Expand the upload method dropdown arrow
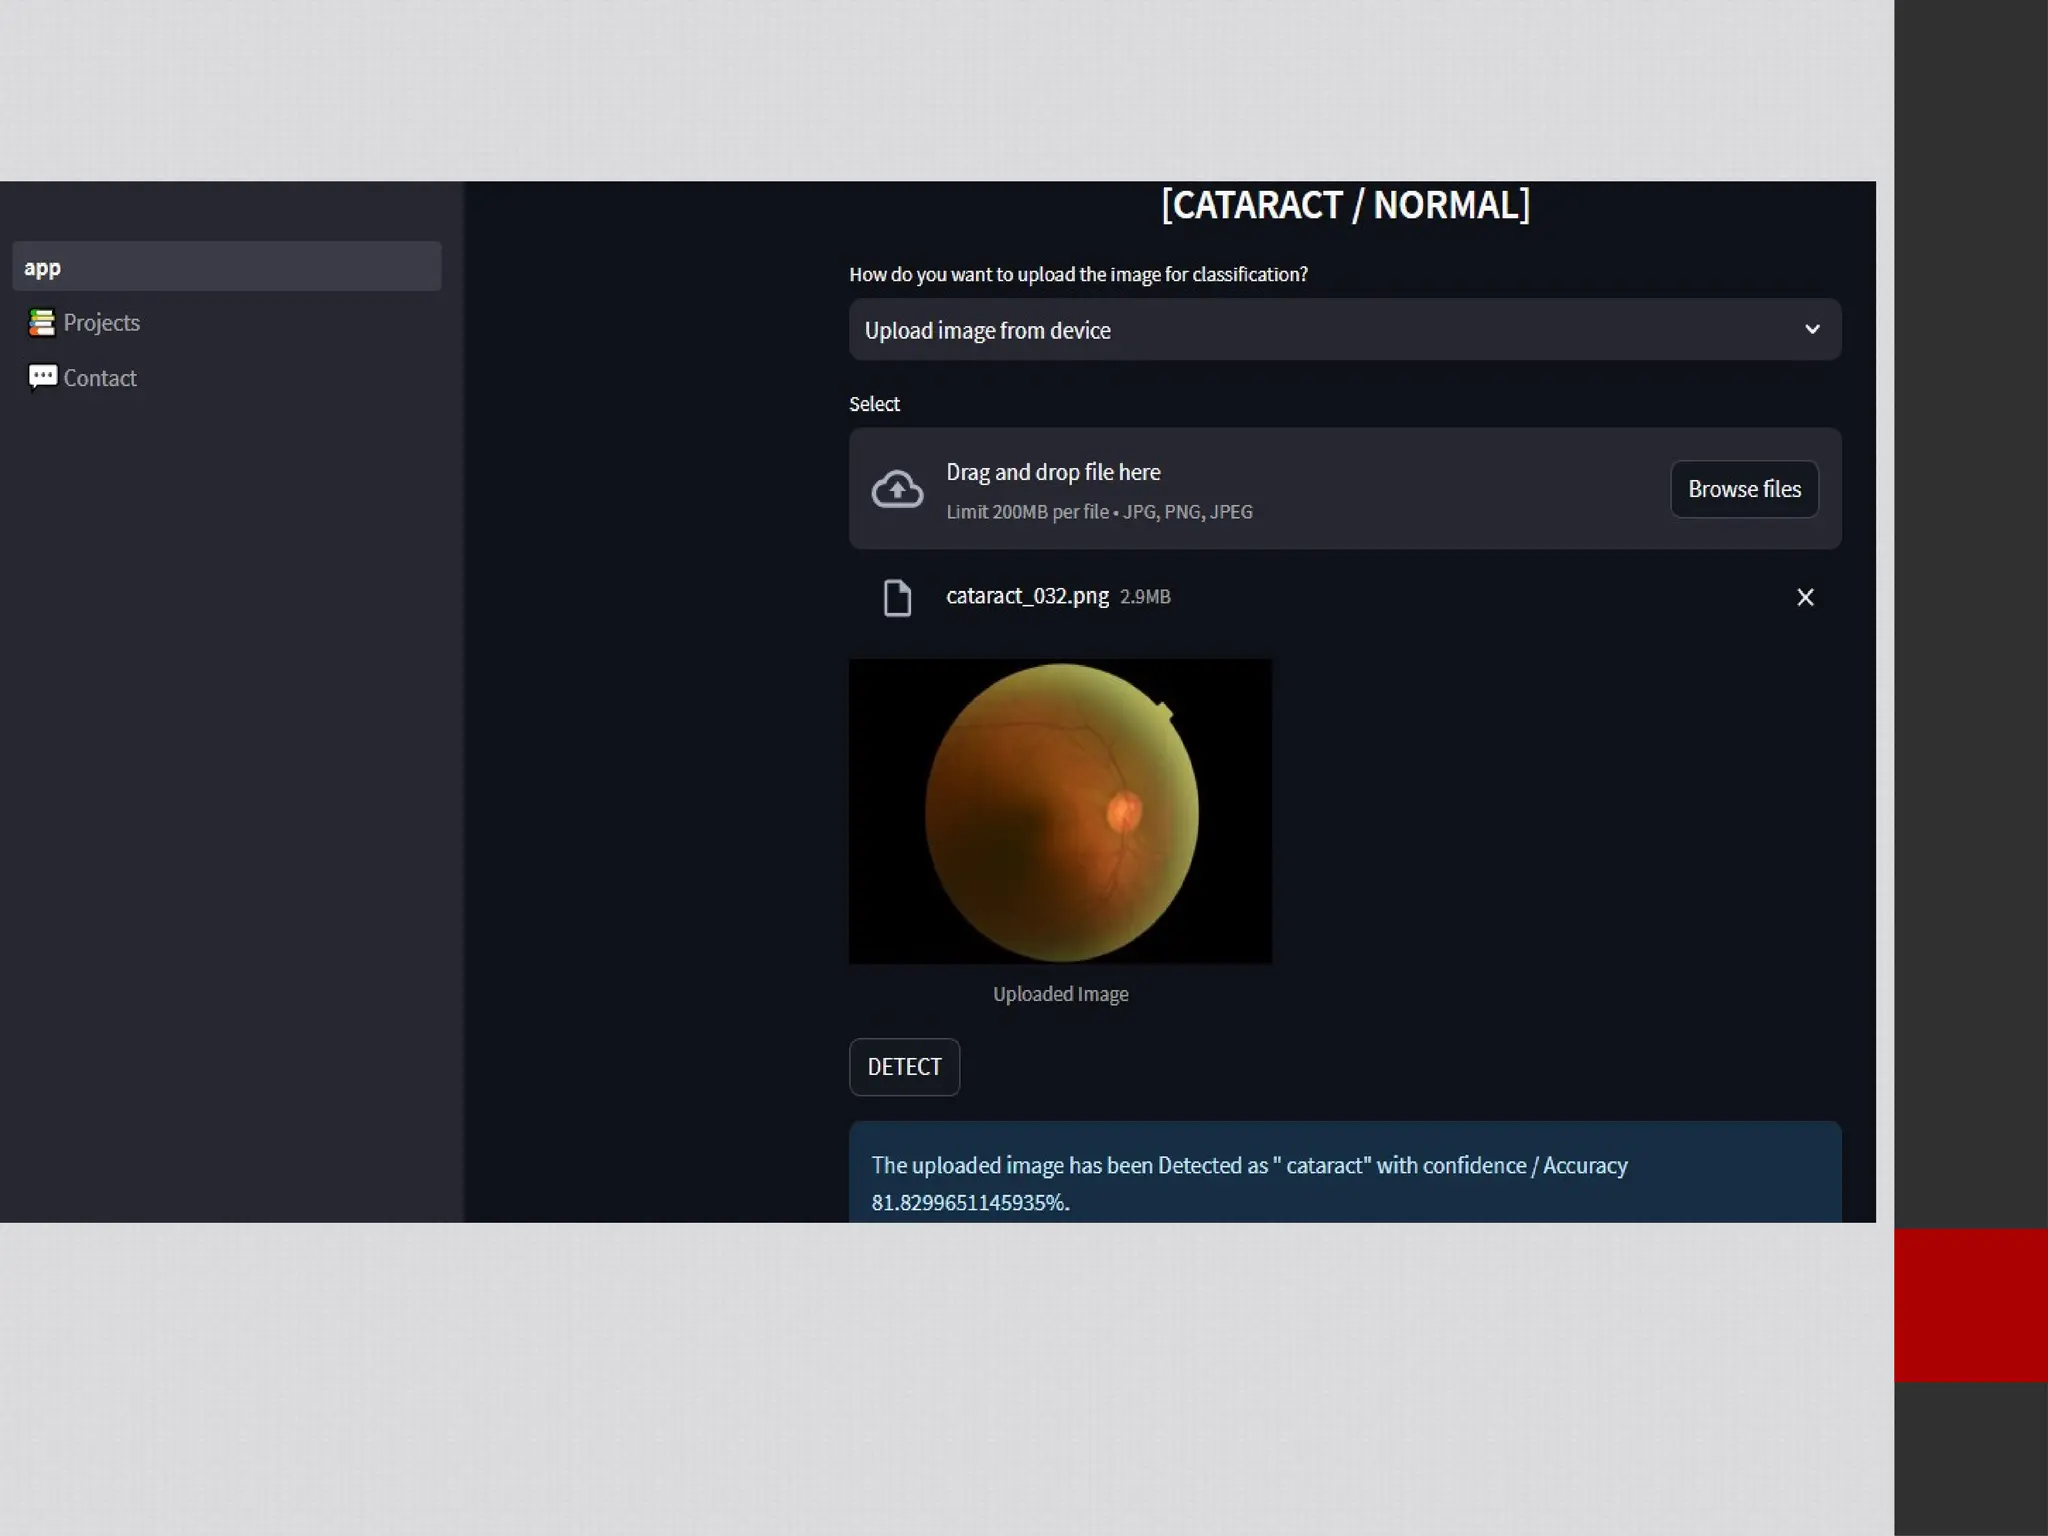This screenshot has height=1536, width=2048. pos(1811,329)
